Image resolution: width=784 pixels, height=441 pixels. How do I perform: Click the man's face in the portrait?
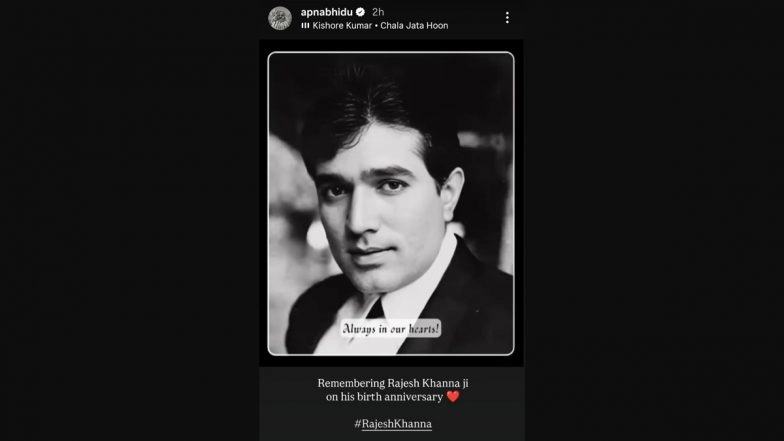click(380, 210)
